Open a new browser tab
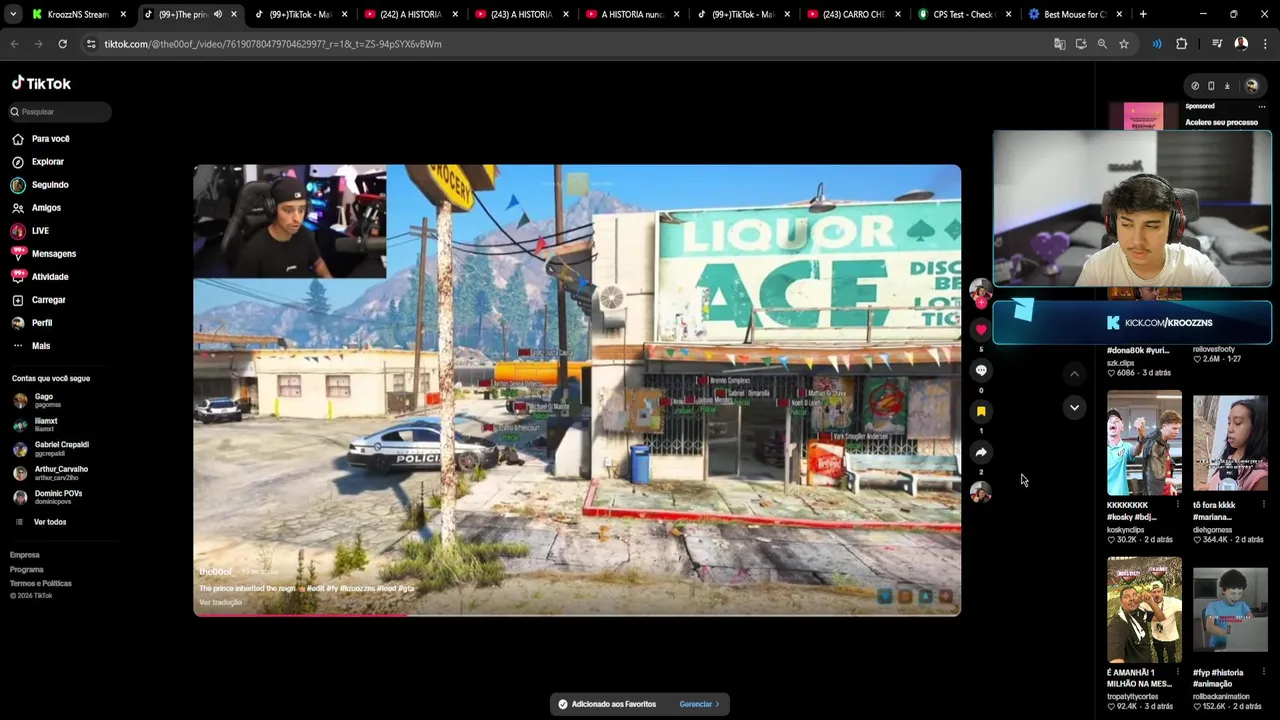The image size is (1280, 720). click(1143, 14)
